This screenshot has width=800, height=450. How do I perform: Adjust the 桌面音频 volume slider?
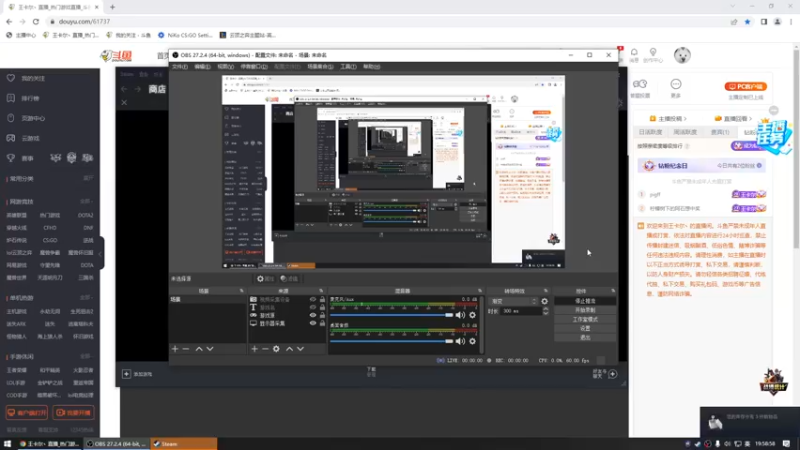(x=391, y=341)
